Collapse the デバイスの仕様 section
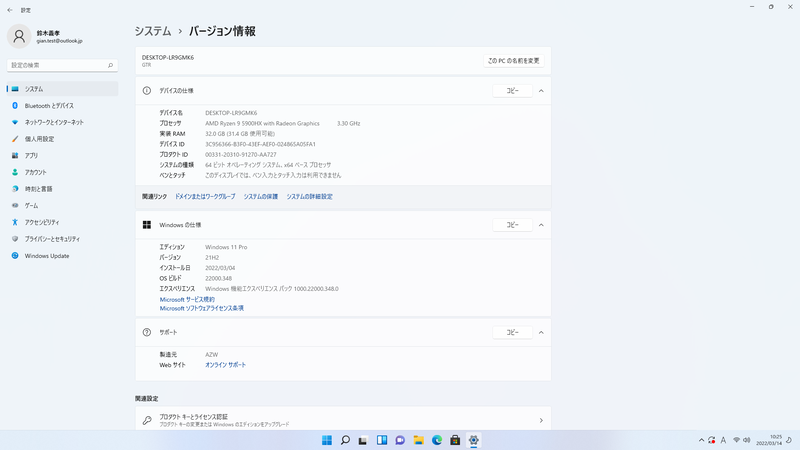This screenshot has height=450, width=800. point(541,91)
